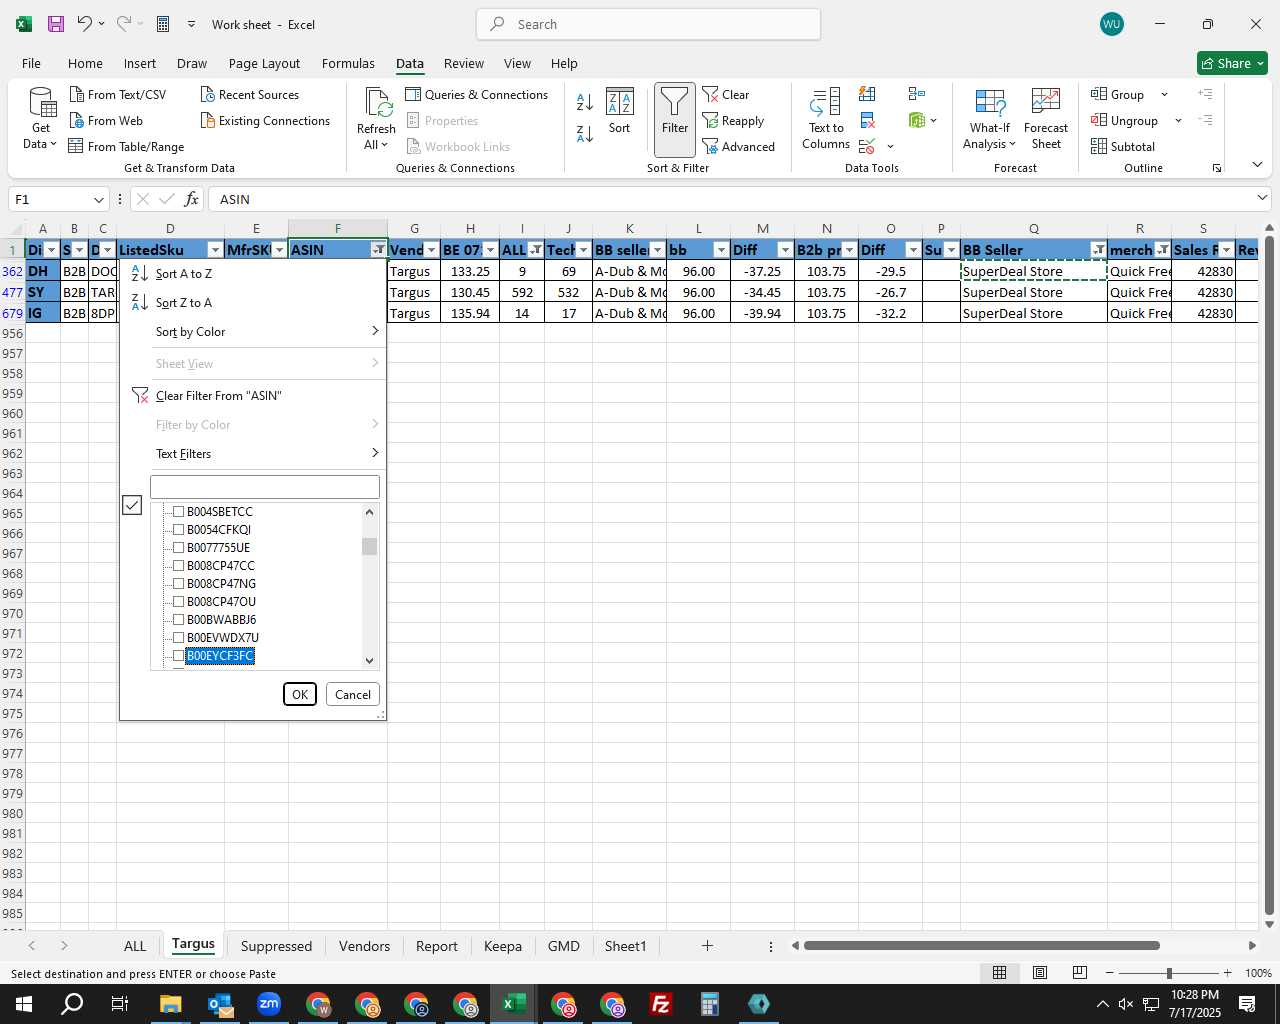Import From Table/Range
Image resolution: width=1280 pixels, height=1024 pixels.
(126, 146)
